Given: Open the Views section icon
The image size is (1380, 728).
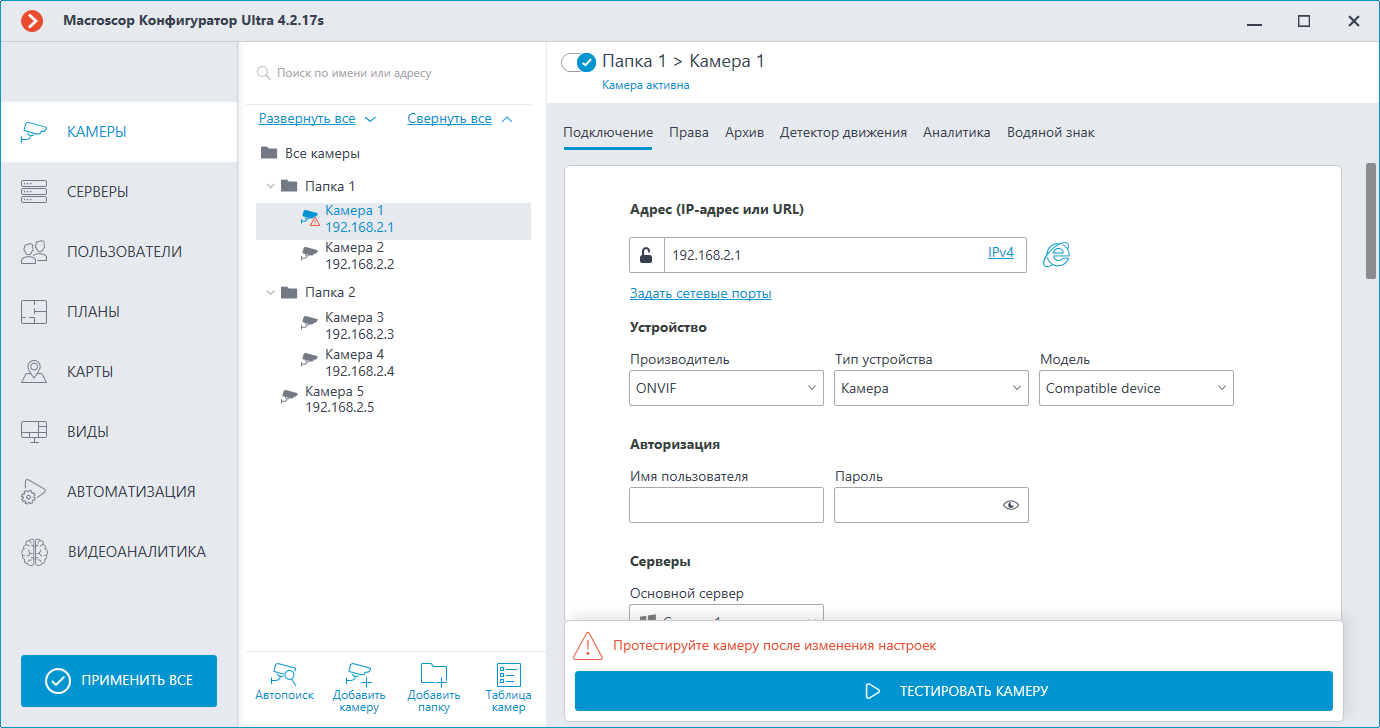Looking at the screenshot, I should pos(34,431).
